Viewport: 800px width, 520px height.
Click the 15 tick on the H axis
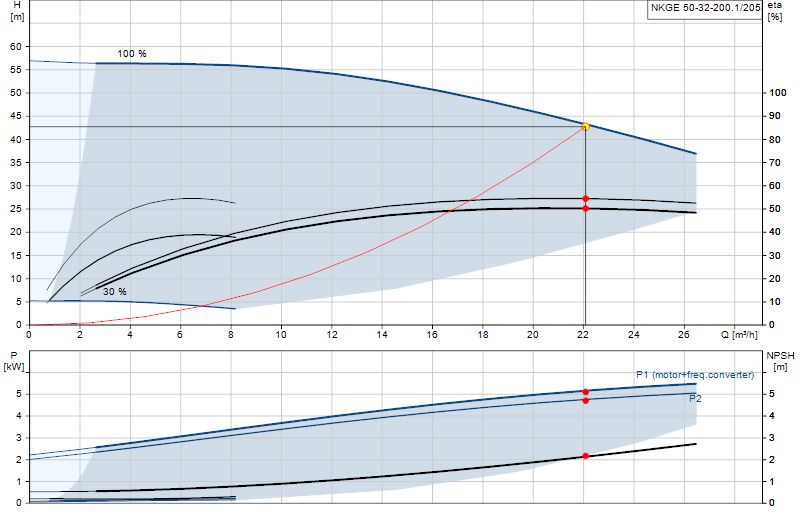coord(16,255)
